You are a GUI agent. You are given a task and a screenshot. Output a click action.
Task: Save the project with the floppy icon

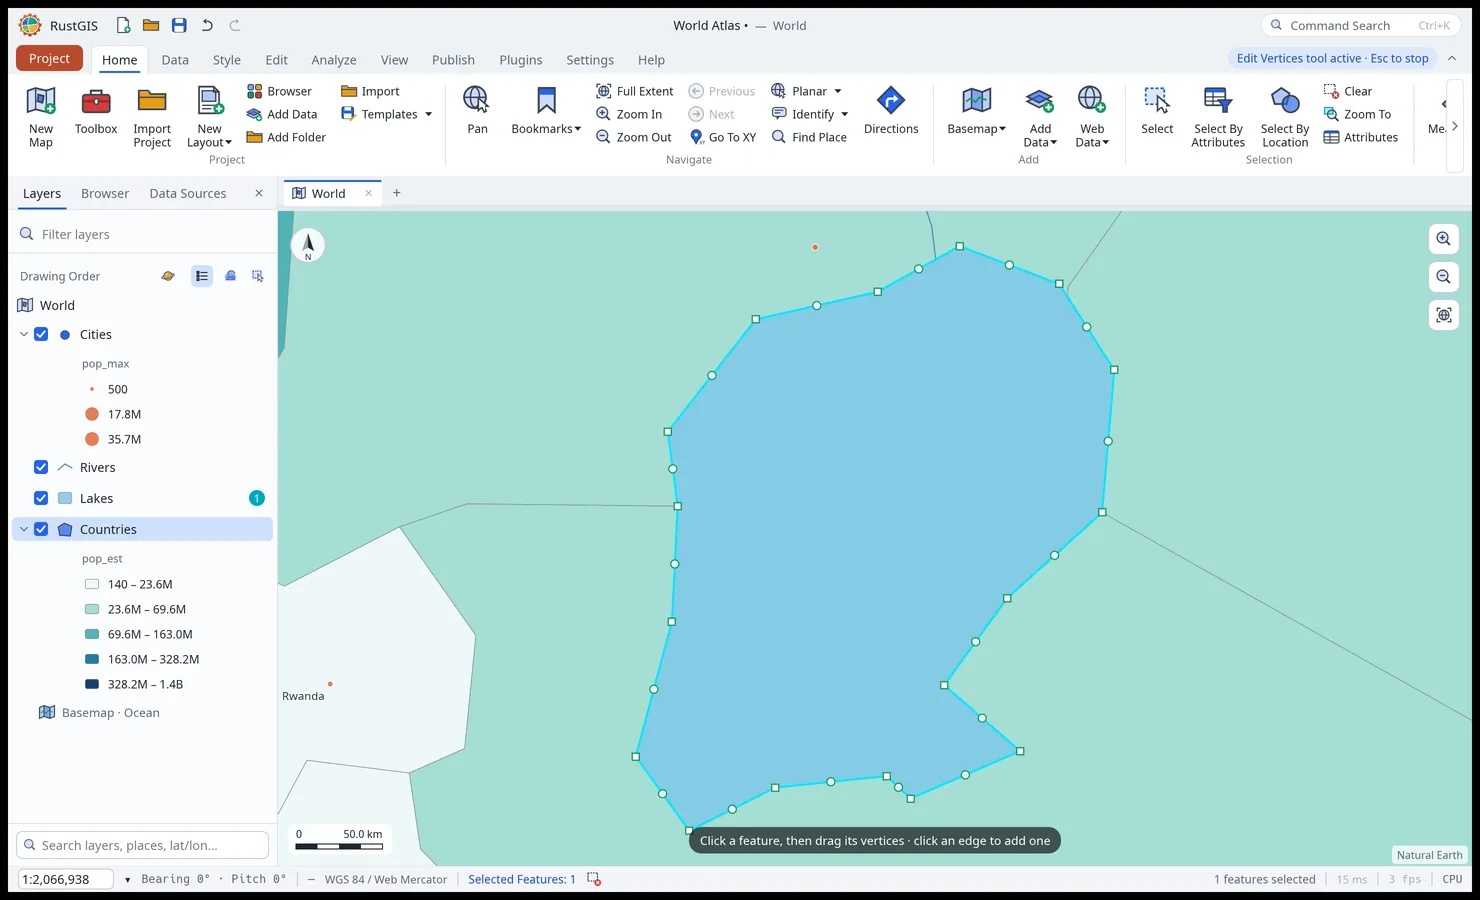pos(179,25)
